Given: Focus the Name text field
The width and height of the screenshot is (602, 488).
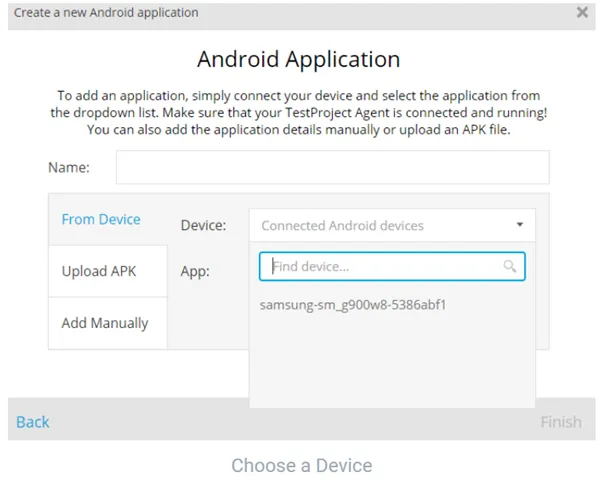Looking at the screenshot, I should coord(332,168).
